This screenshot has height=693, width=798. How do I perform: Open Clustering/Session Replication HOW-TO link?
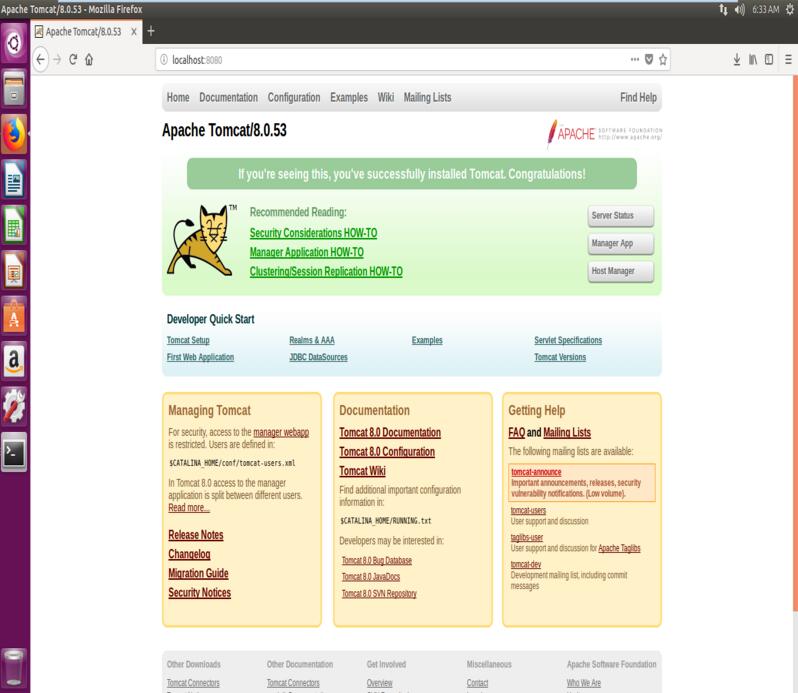pyautogui.click(x=326, y=272)
